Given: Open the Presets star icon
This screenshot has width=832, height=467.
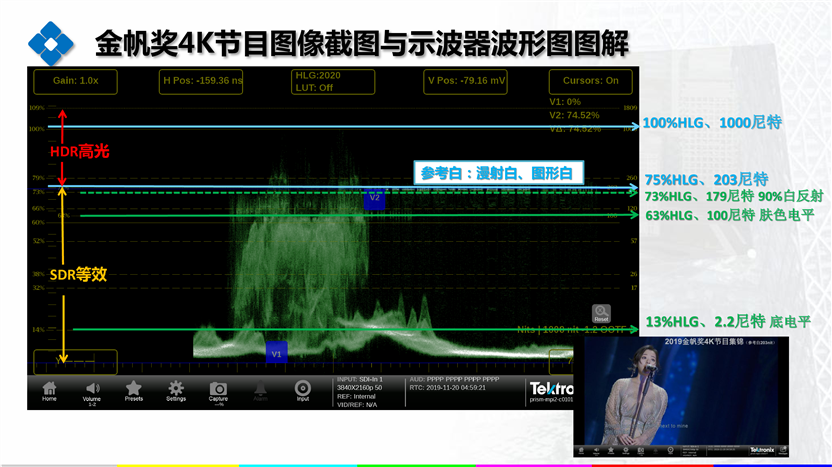Looking at the screenshot, I should 133,389.
